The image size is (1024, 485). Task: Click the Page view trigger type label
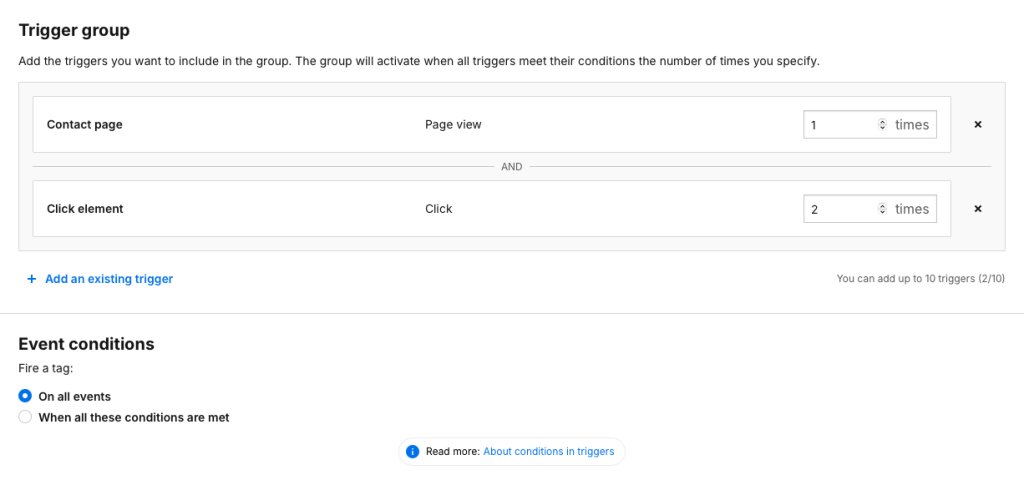[x=453, y=125]
